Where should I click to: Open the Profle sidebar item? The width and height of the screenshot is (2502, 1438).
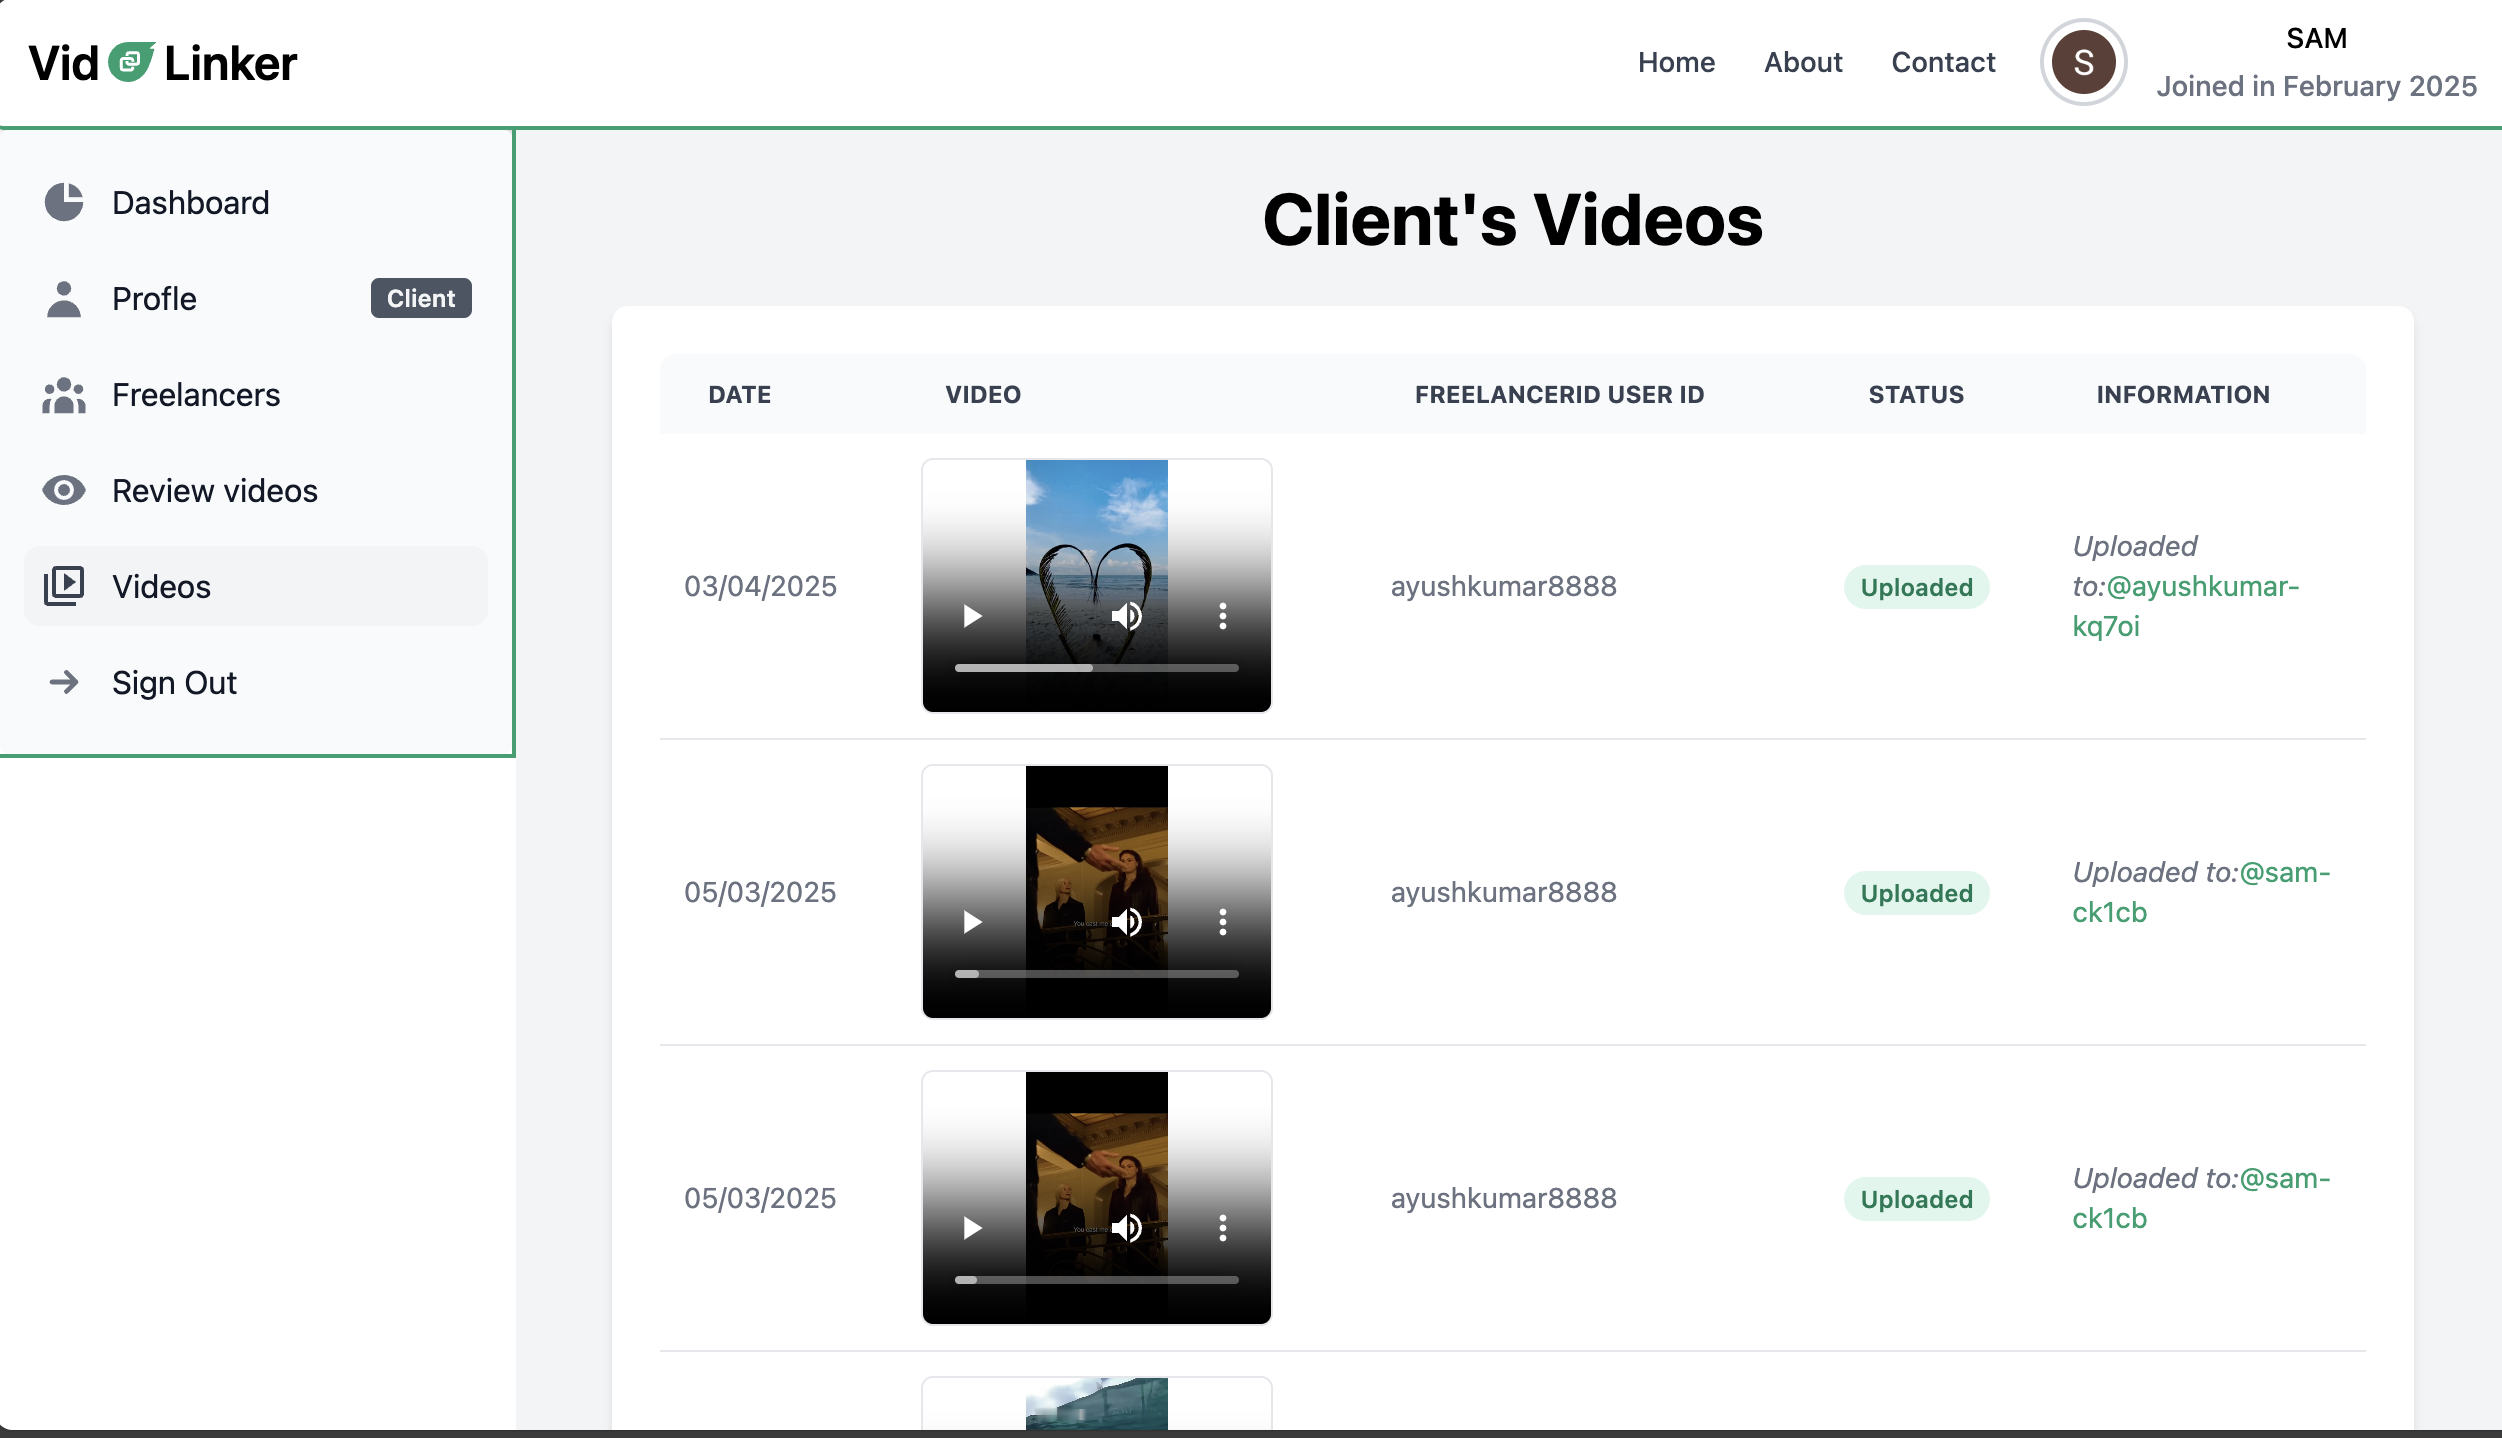click(256, 298)
